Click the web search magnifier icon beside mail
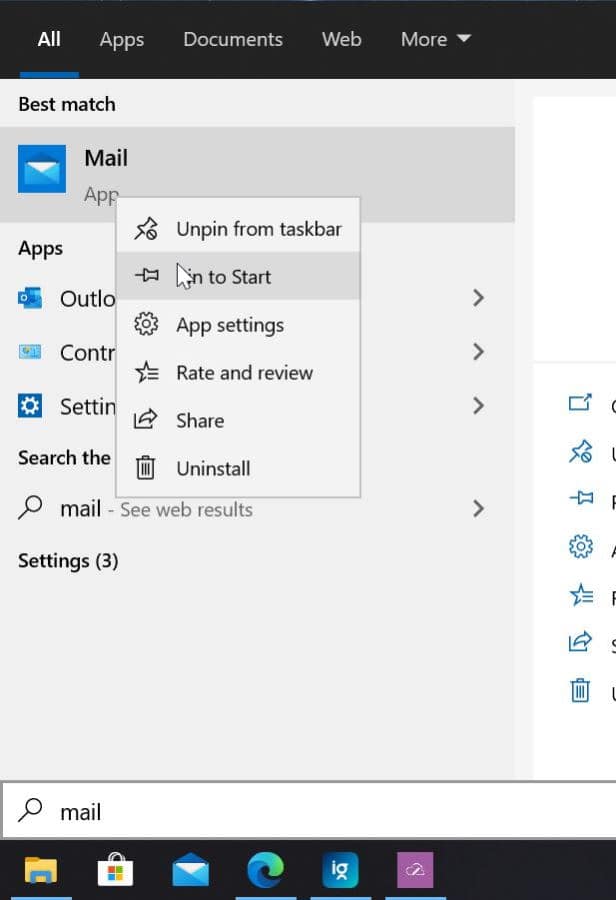616x900 pixels. coord(30,508)
